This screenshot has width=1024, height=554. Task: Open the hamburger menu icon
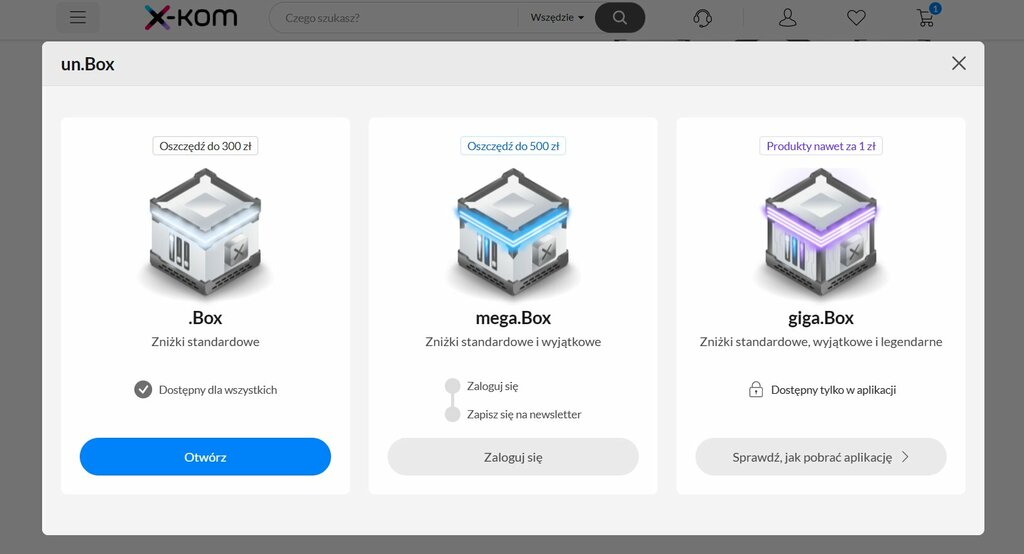tap(78, 18)
